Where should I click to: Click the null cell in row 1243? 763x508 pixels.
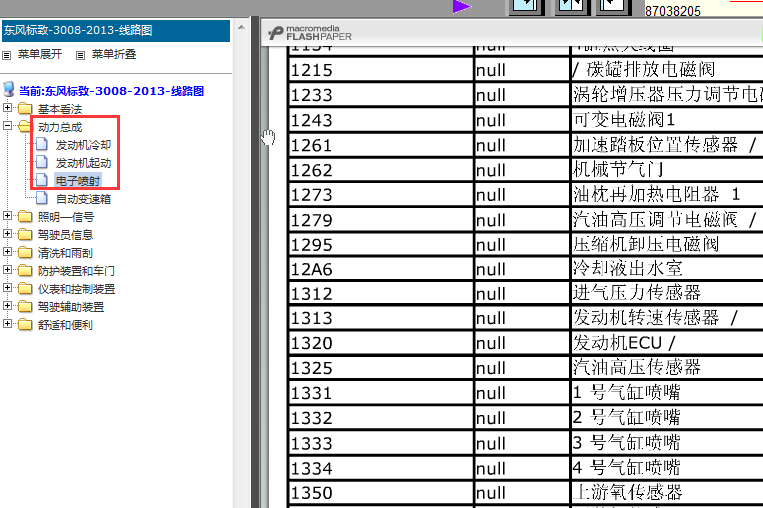coord(522,120)
